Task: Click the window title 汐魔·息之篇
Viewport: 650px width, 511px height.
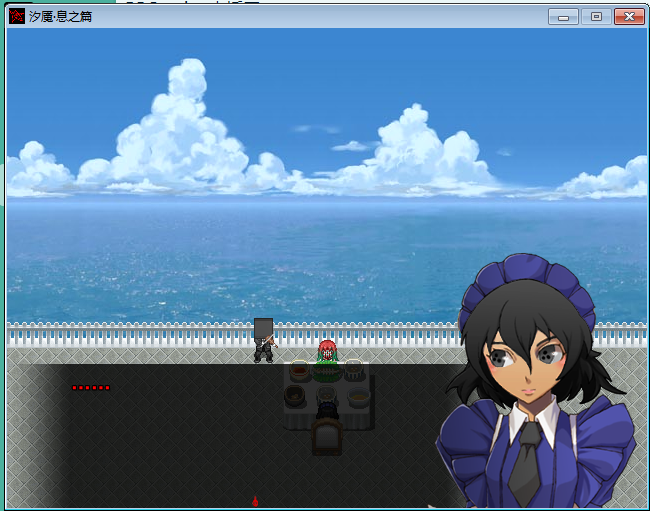Action: tap(61, 17)
